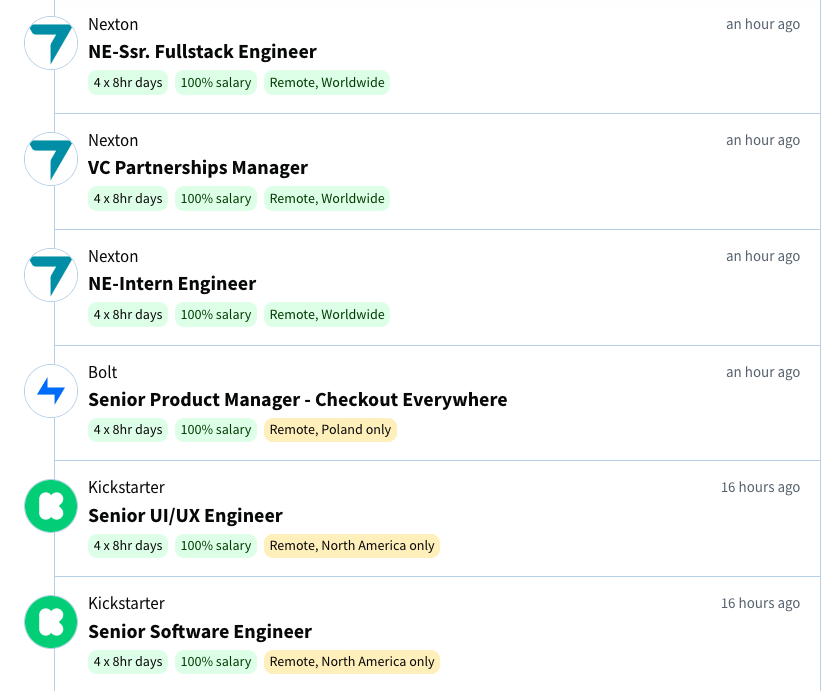
Task: Click Remote, North America only under Senior UI/UX
Action: click(352, 546)
